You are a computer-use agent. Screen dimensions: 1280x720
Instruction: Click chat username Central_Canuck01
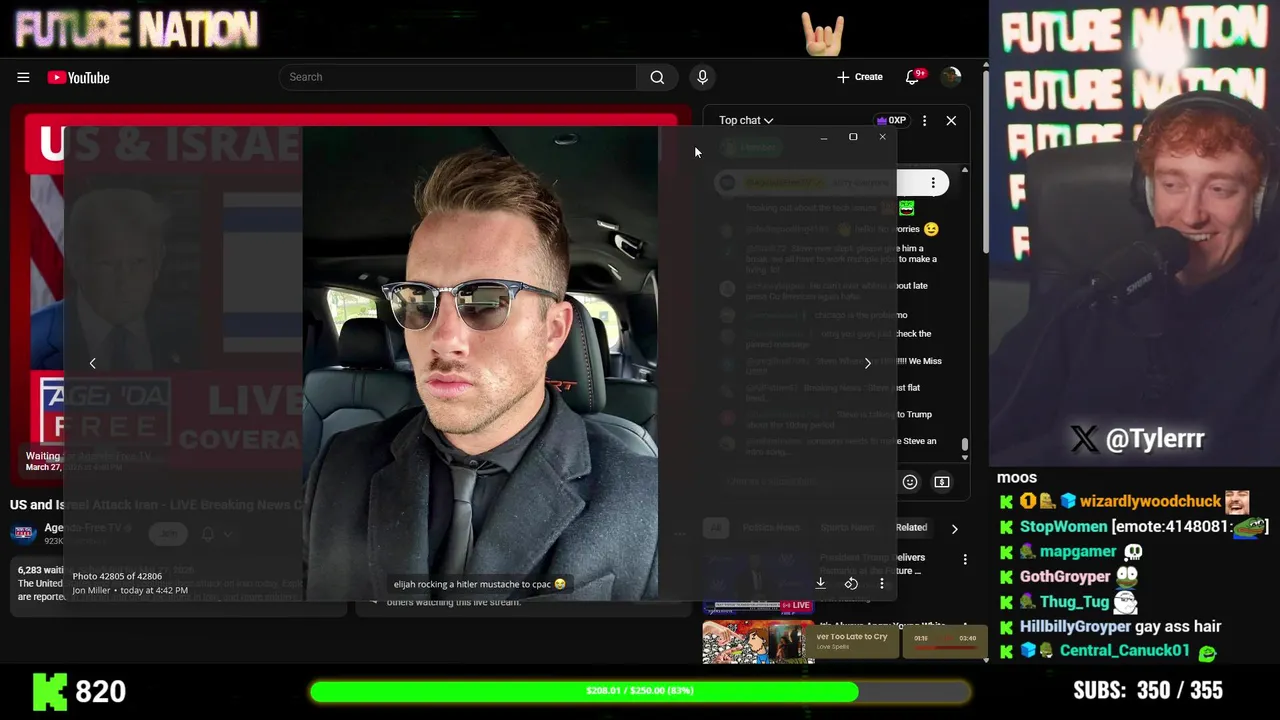click(x=1125, y=650)
